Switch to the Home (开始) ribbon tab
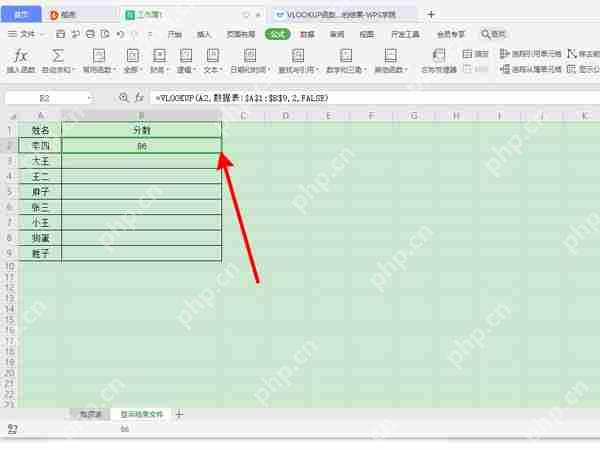 coord(174,34)
